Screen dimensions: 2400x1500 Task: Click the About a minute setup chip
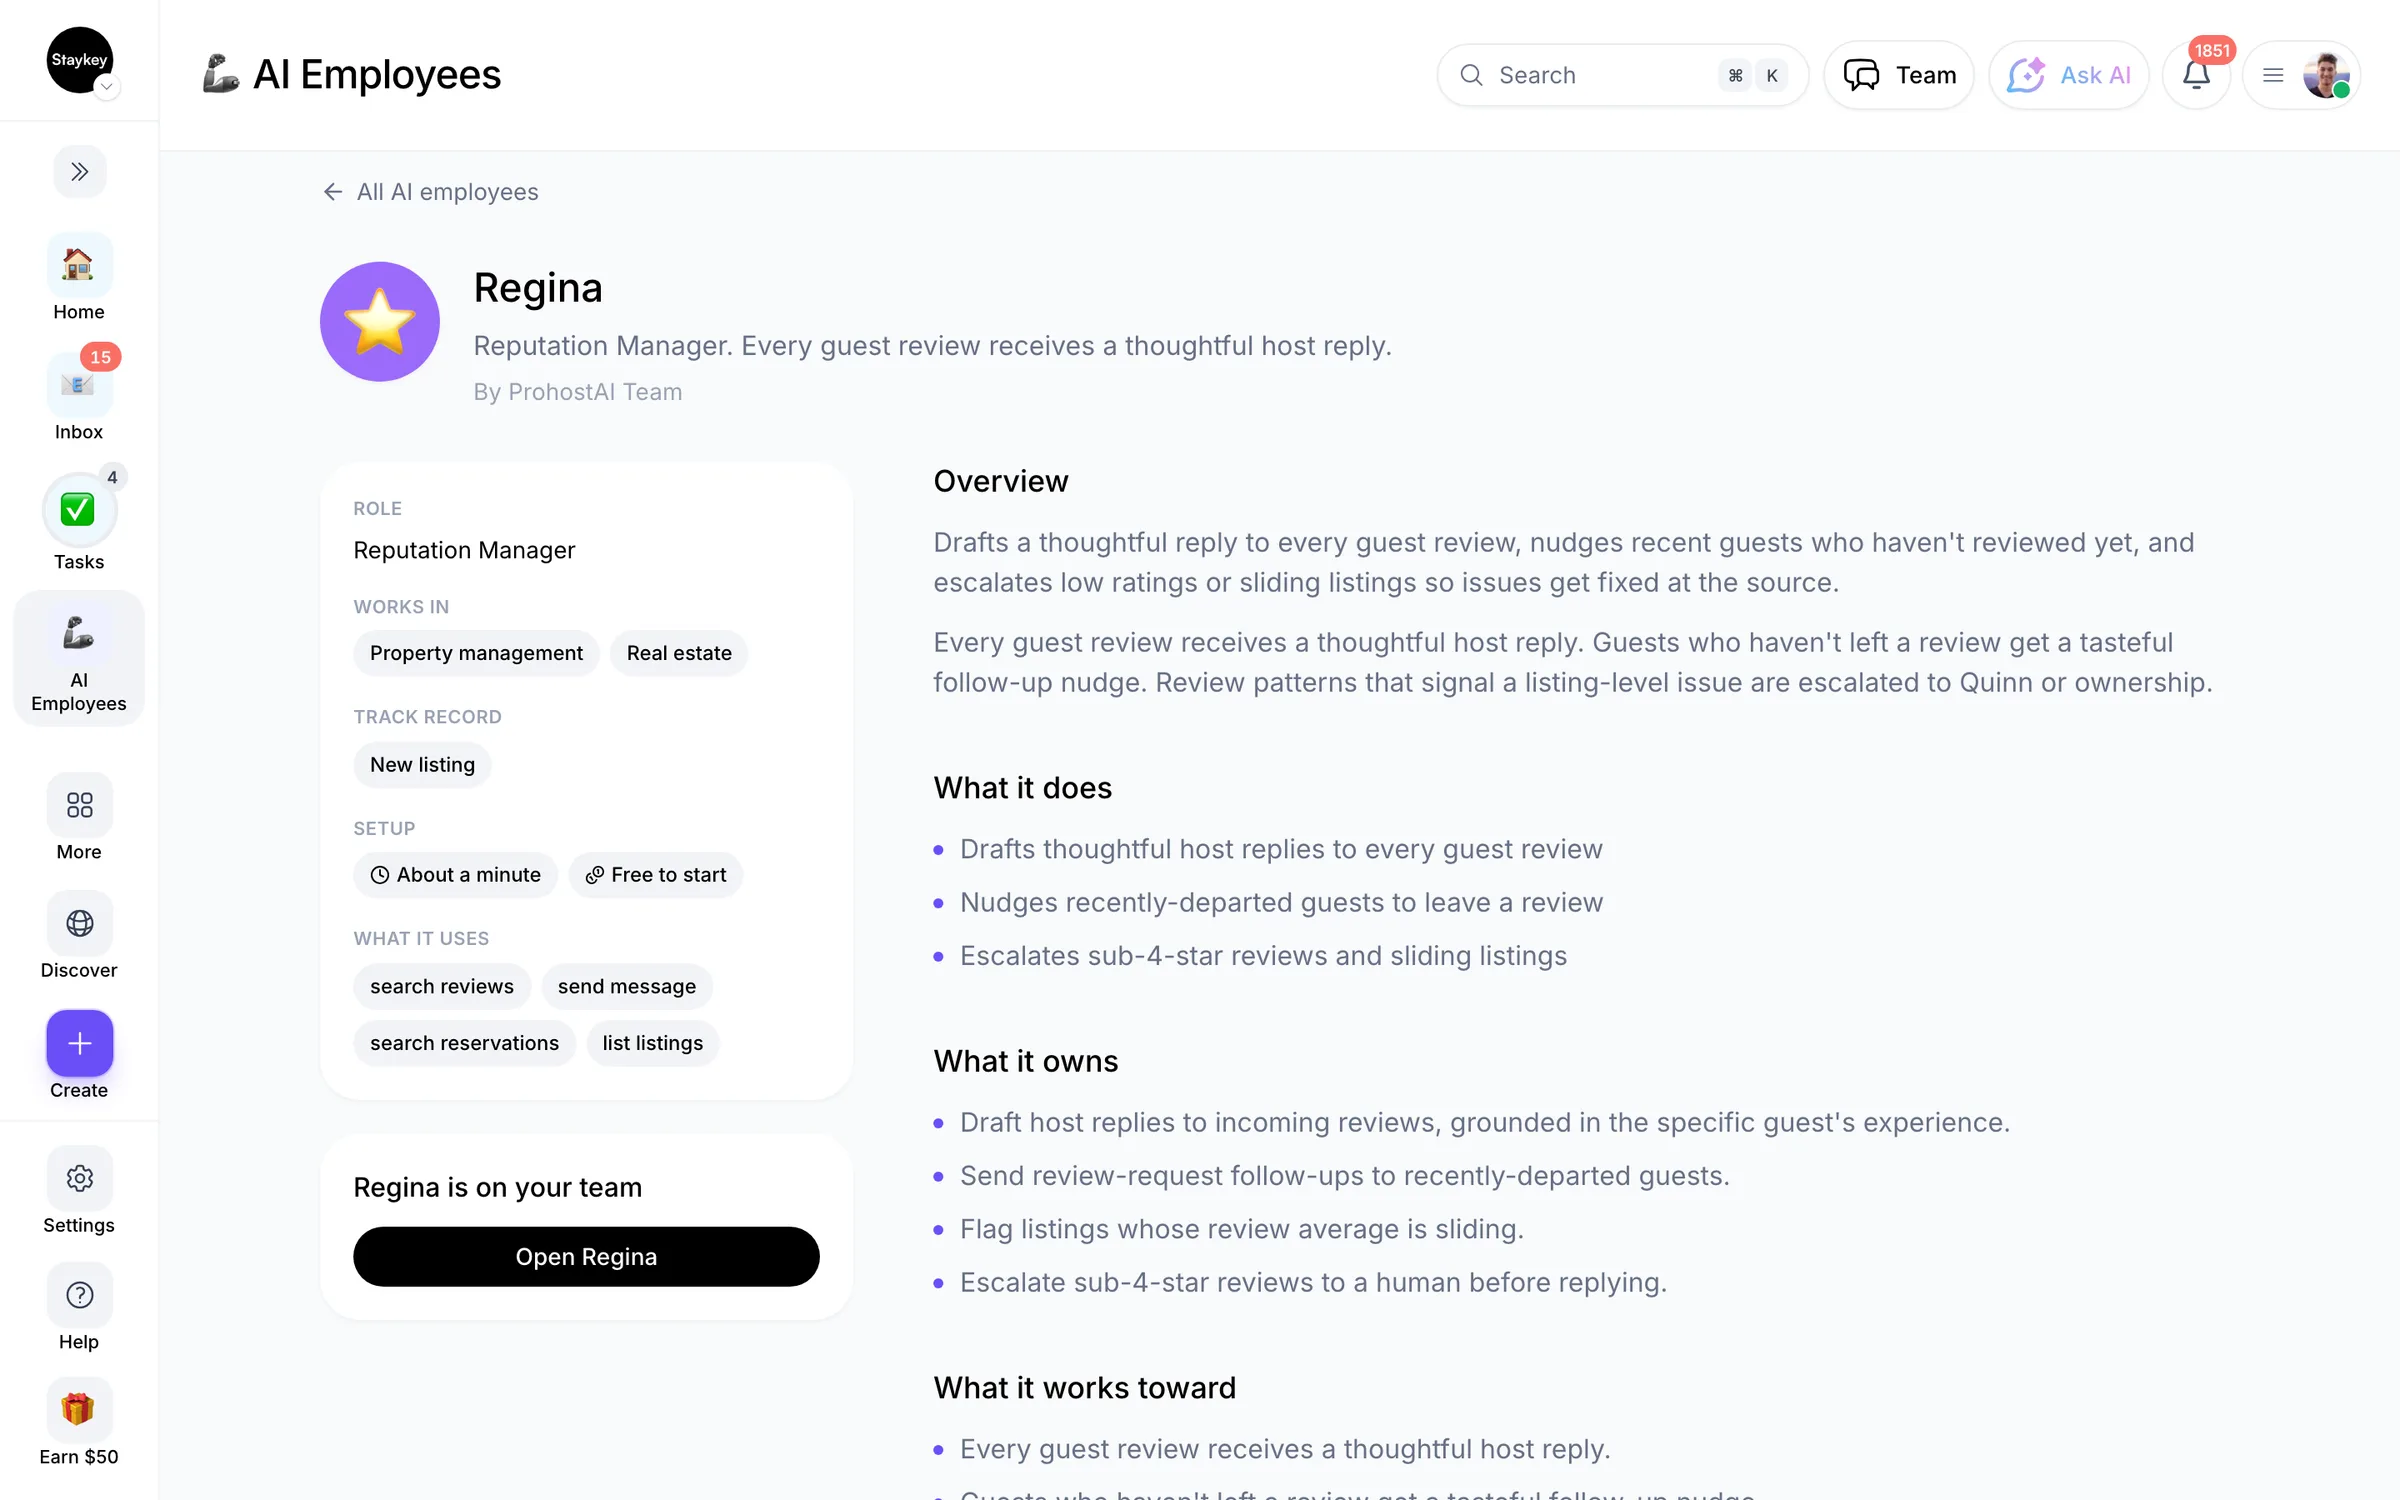click(x=455, y=875)
